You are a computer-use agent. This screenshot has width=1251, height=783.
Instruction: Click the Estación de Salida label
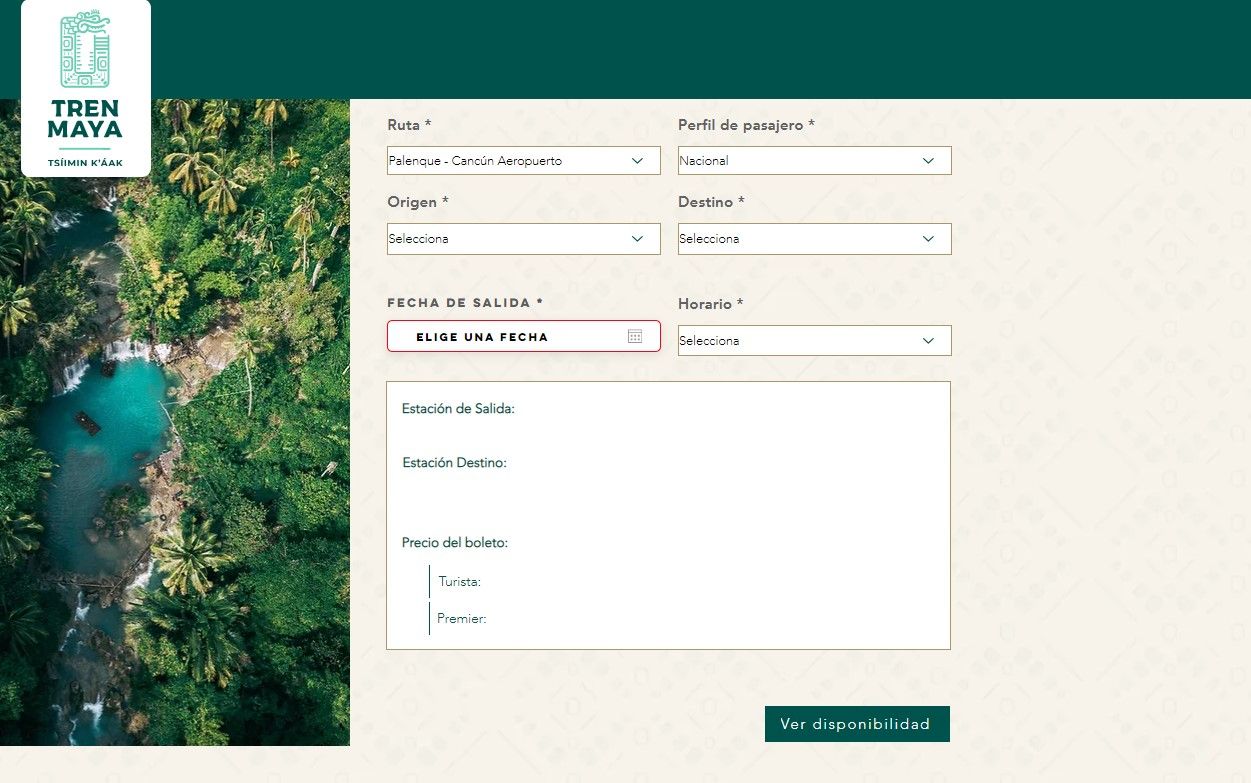point(458,409)
